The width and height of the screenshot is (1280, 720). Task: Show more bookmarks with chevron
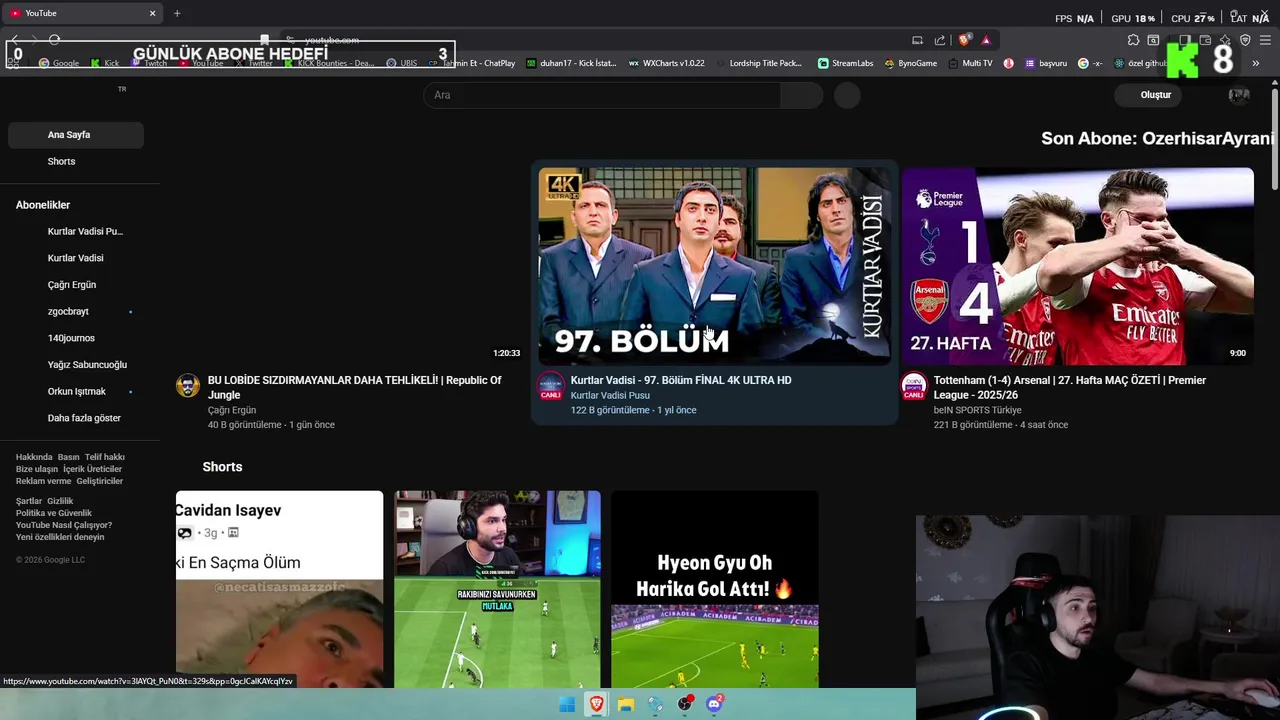click(x=1256, y=63)
